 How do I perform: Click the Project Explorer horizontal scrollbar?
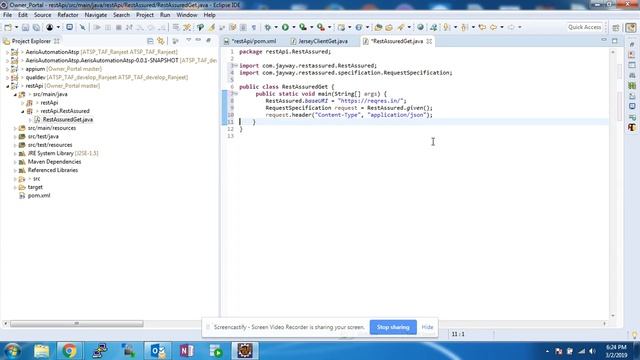click(x=77, y=324)
